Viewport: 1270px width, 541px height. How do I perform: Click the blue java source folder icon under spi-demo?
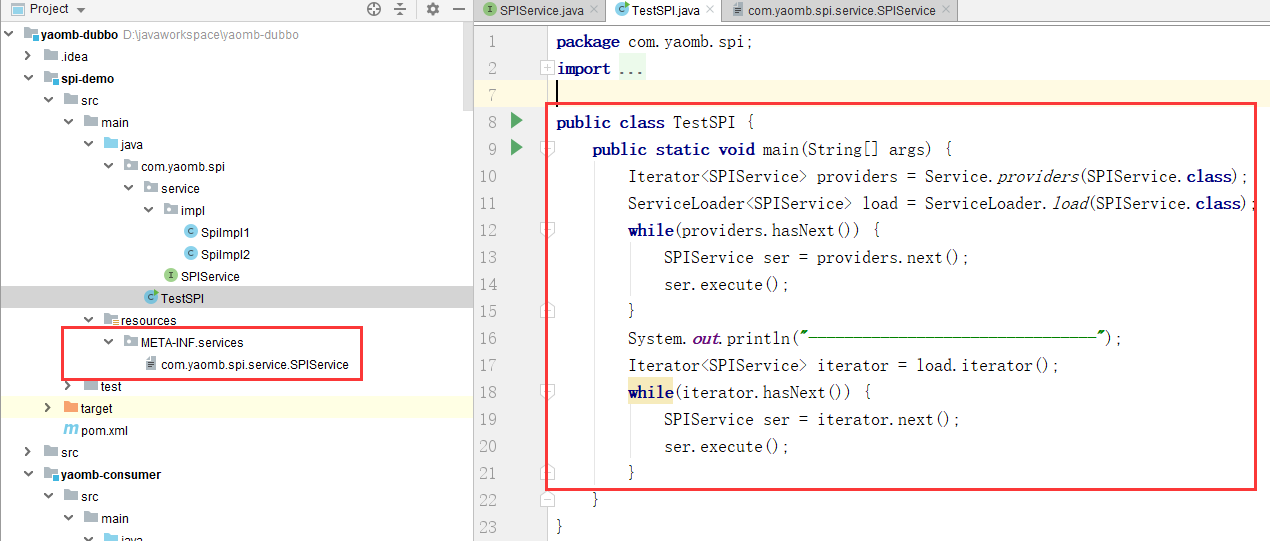click(x=111, y=144)
